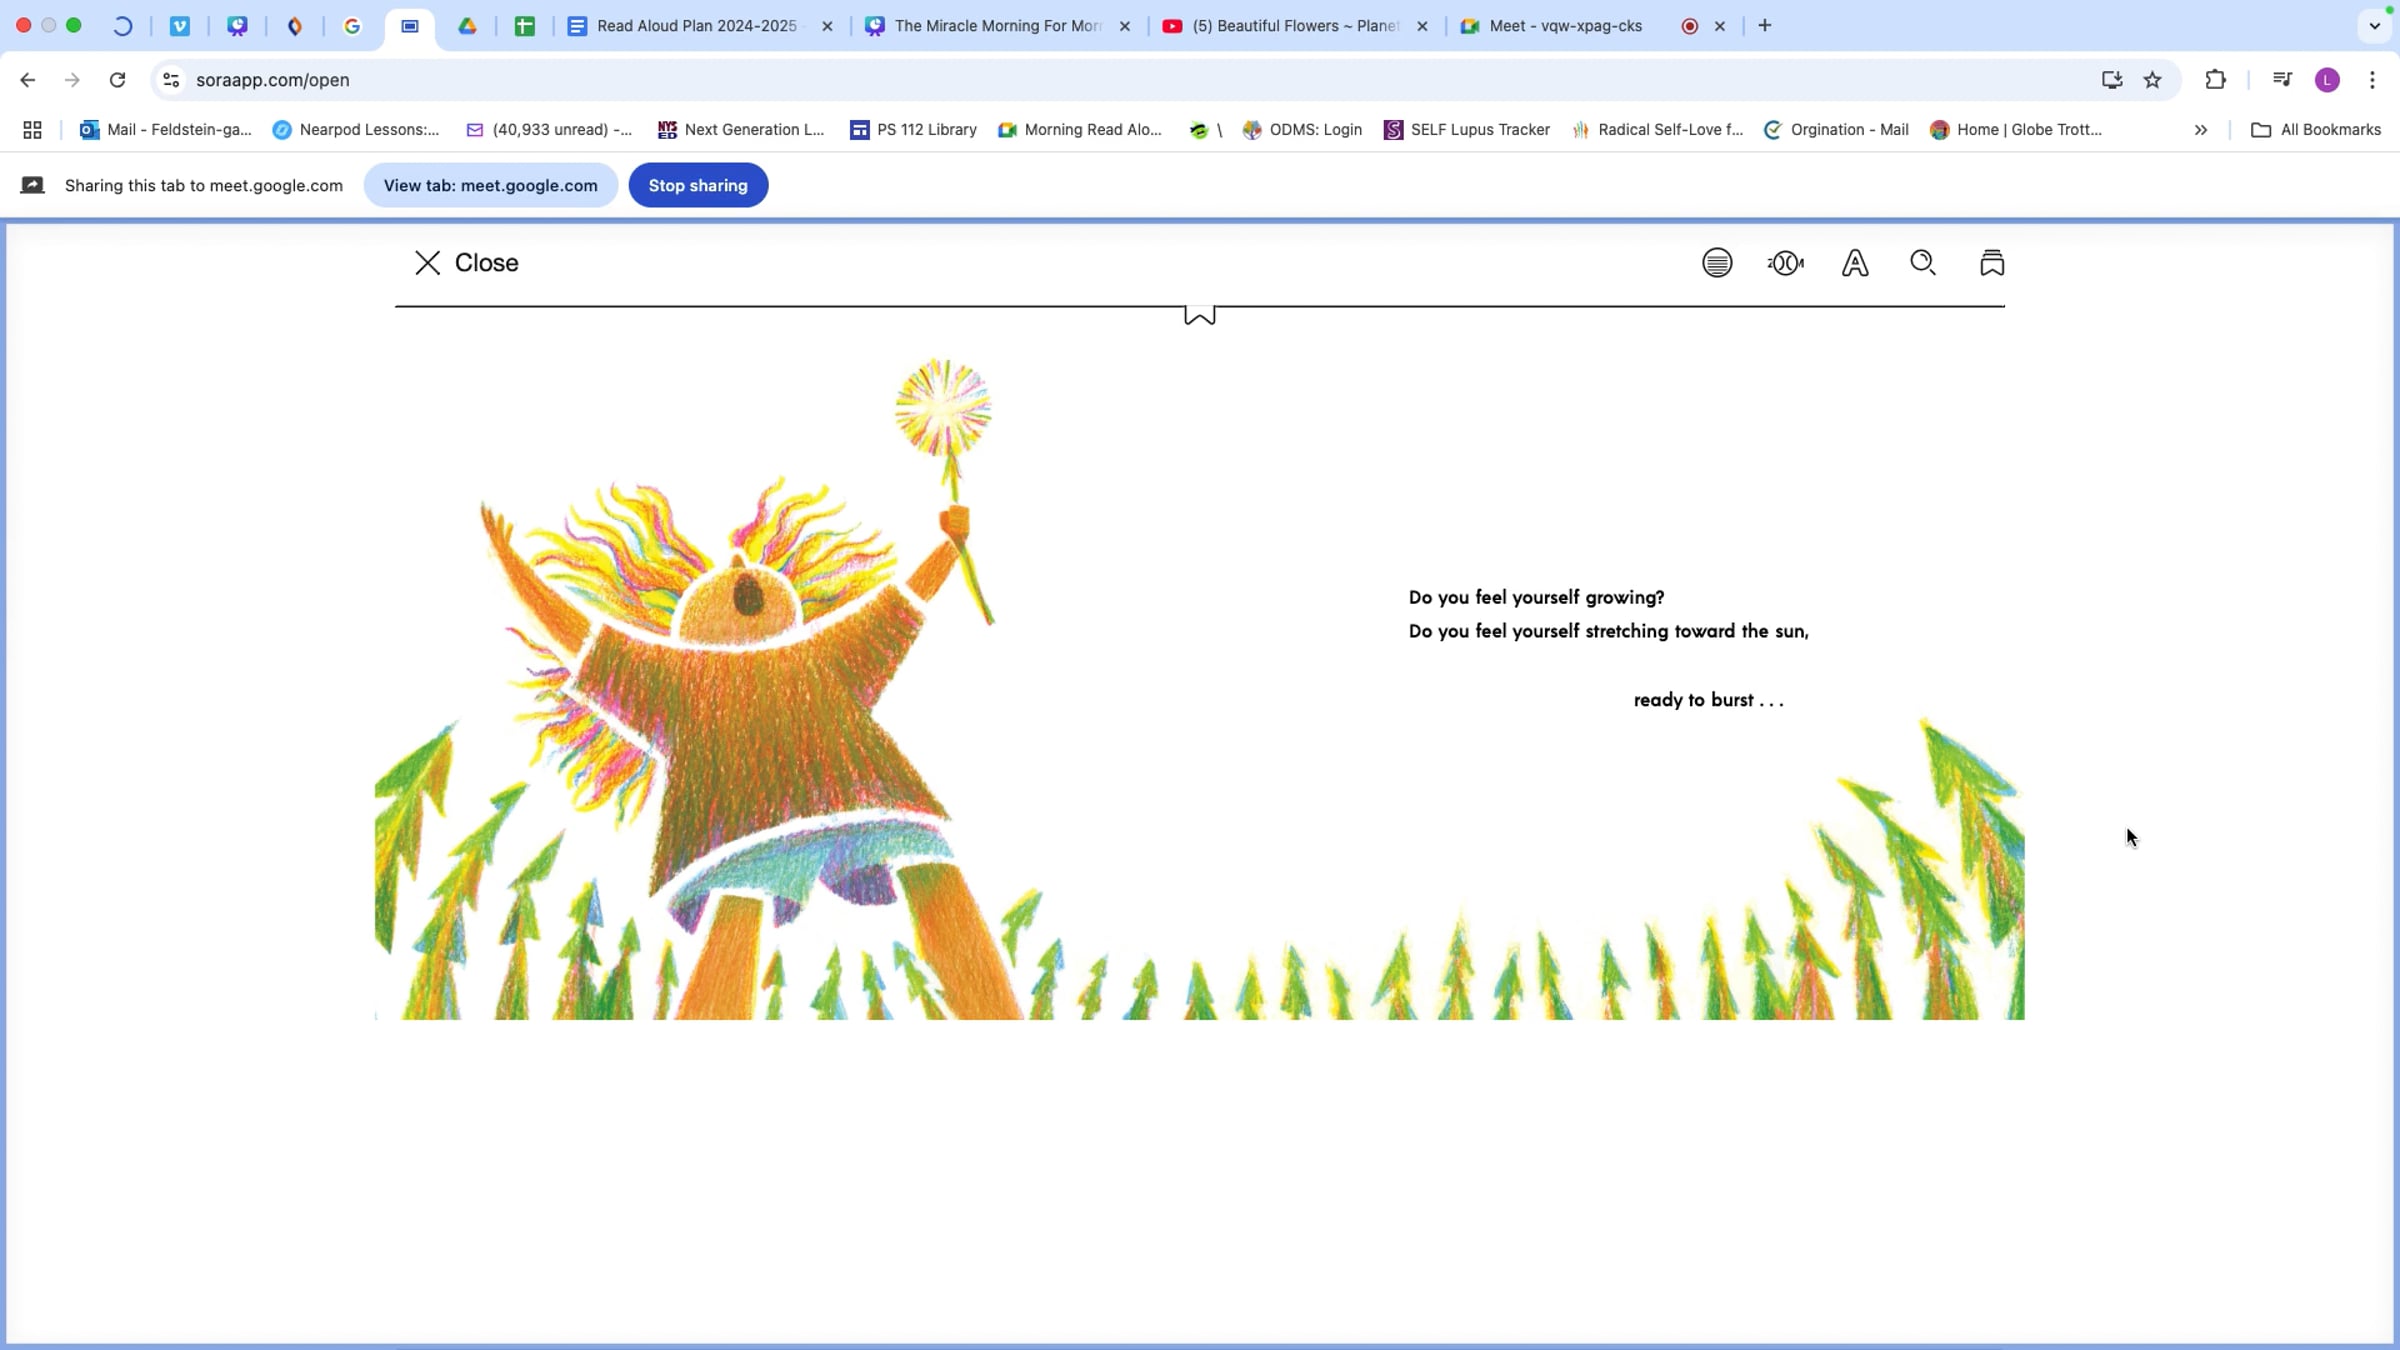The image size is (2400, 1350).
Task: Switch to the pinned green Sheets tab
Action: pos(525,26)
